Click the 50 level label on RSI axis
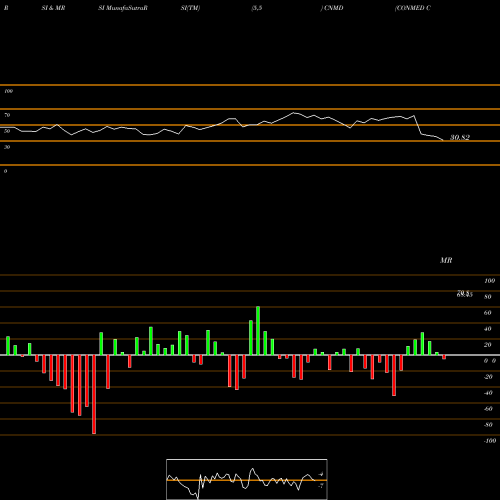 click(x=7, y=131)
